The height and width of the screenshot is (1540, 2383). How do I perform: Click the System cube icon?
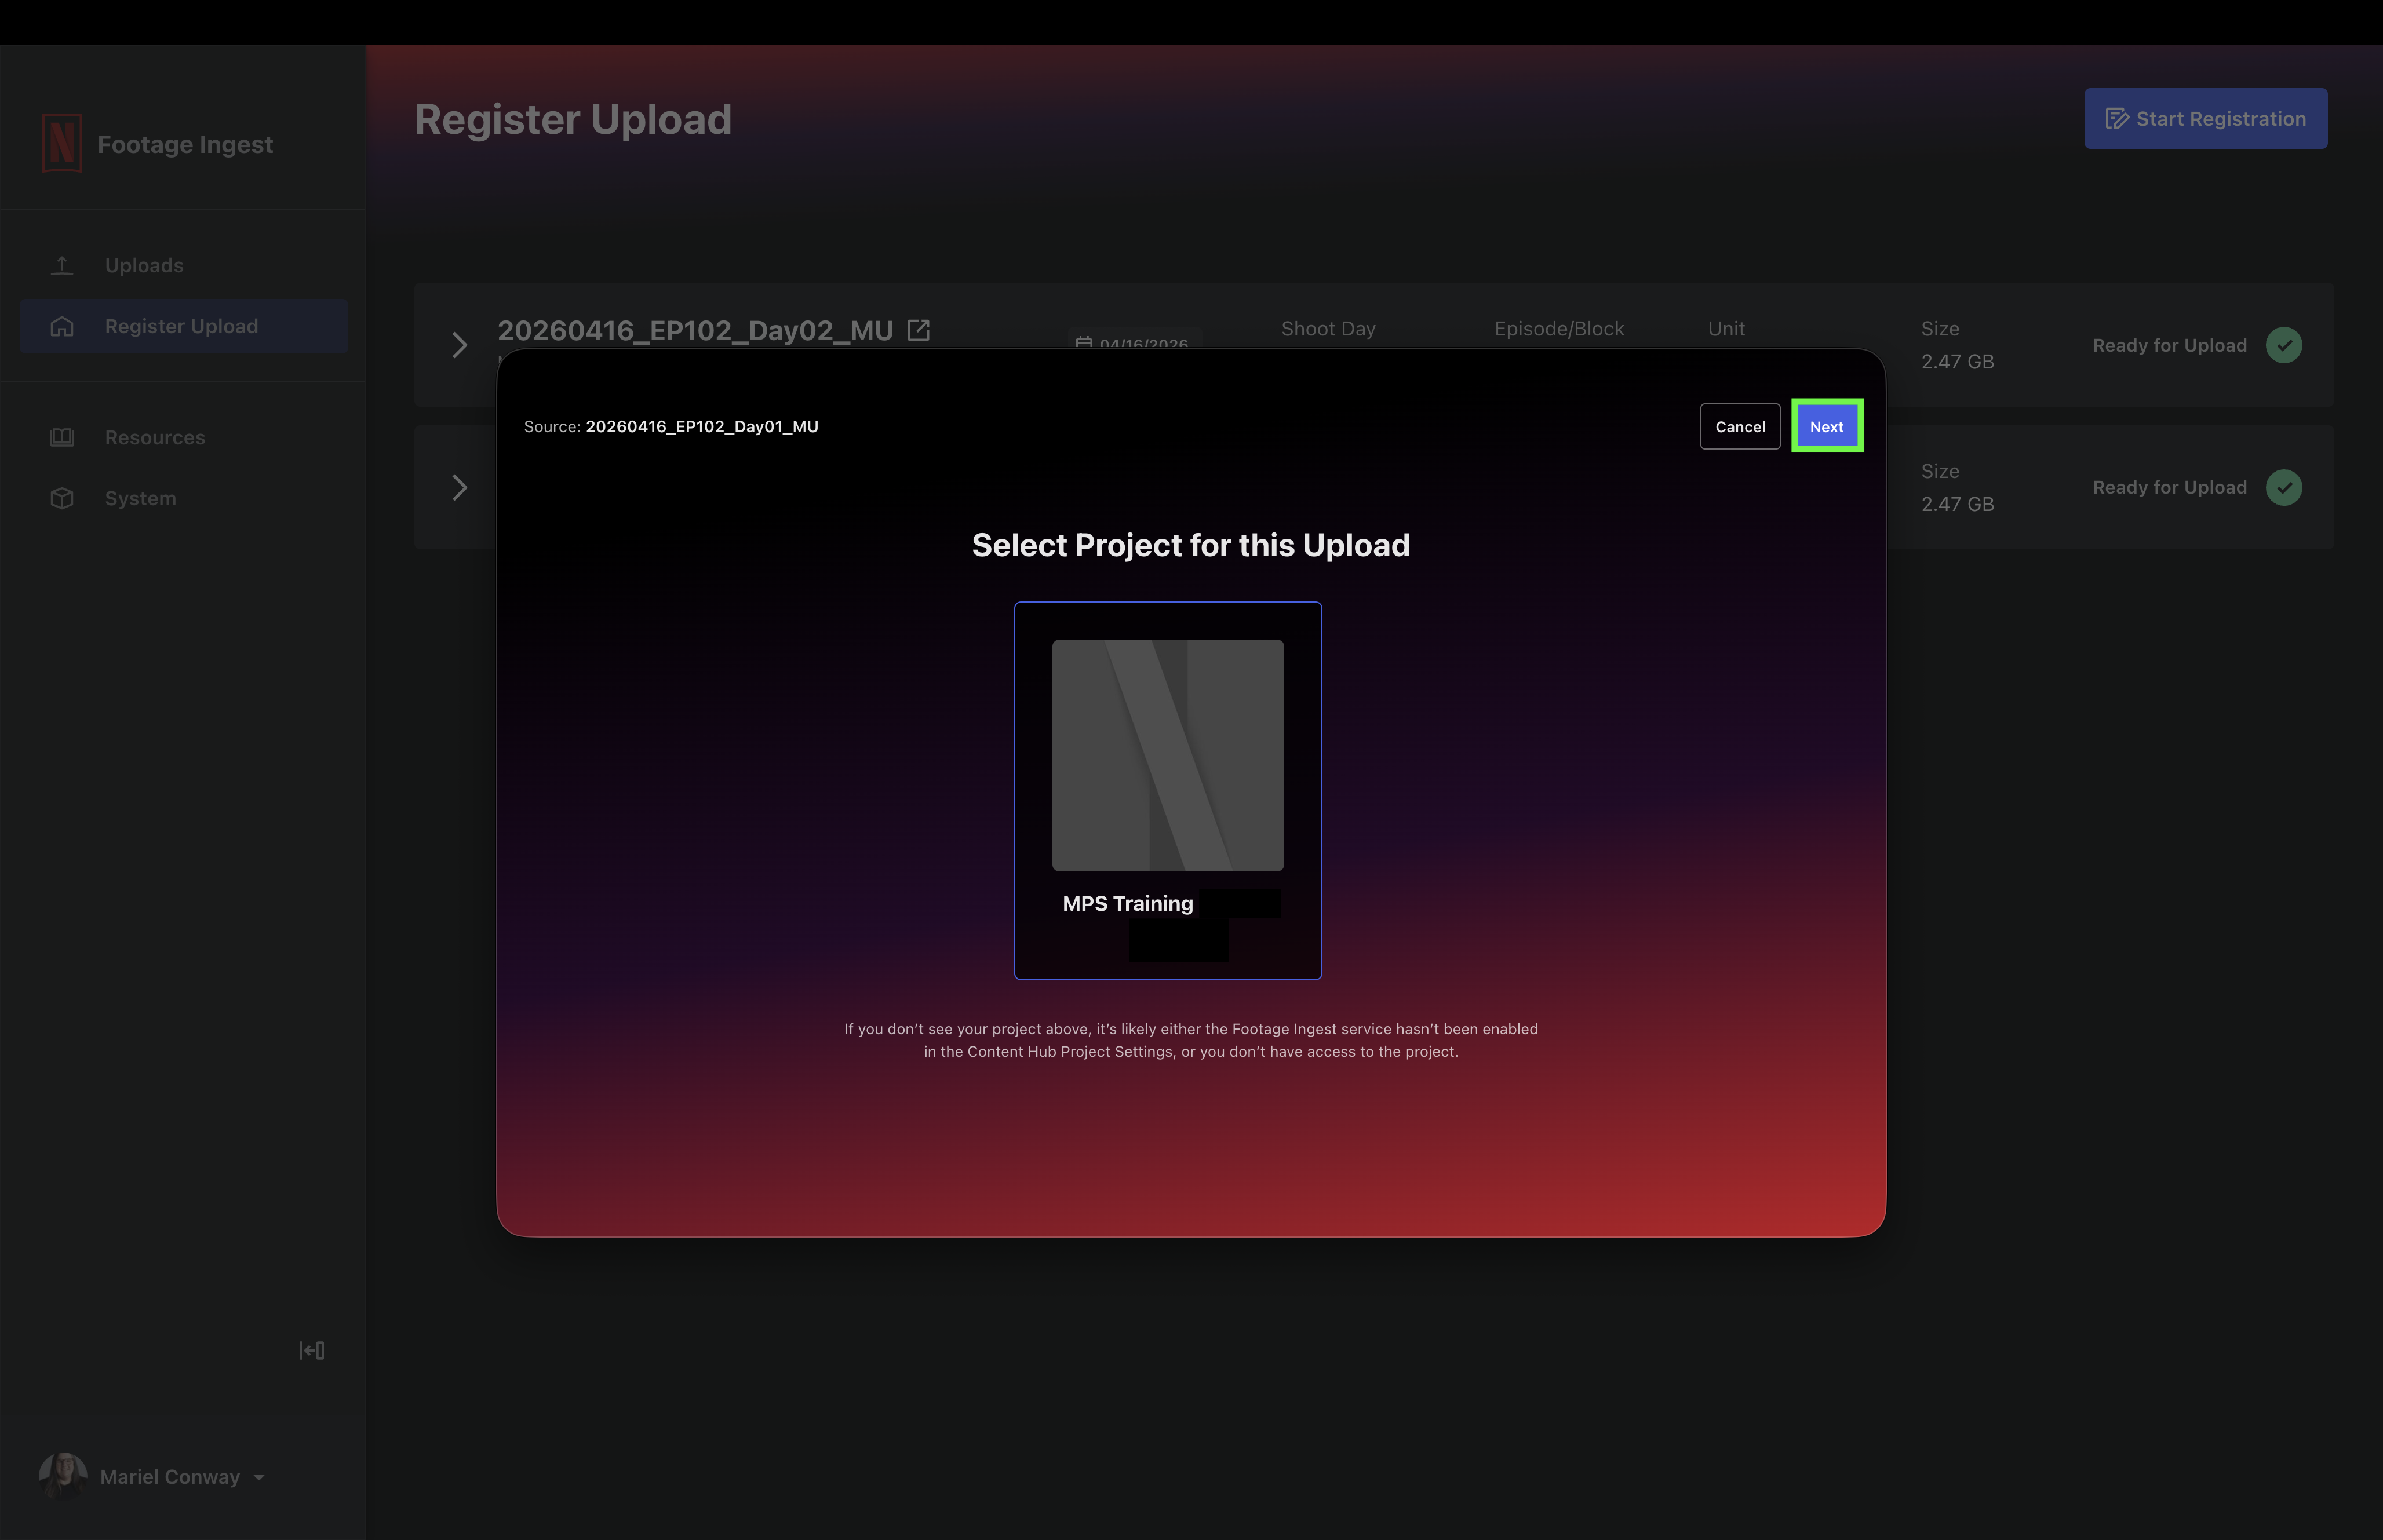click(x=62, y=498)
